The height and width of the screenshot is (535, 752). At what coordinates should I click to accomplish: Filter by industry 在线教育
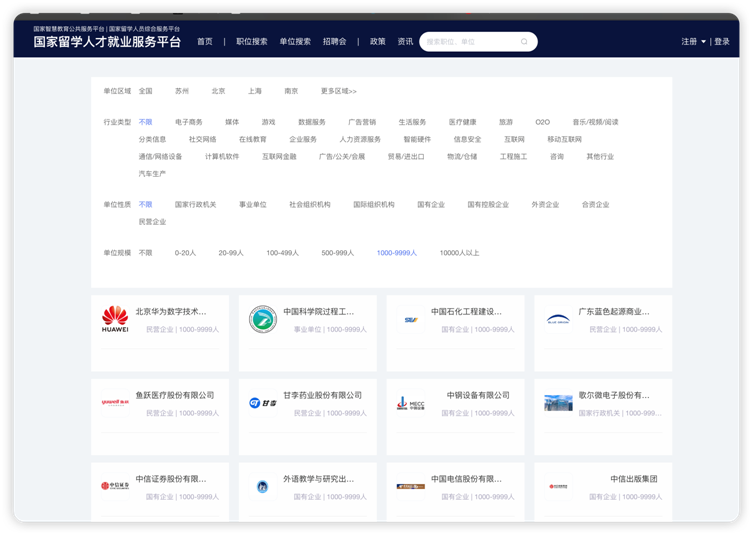point(253,140)
